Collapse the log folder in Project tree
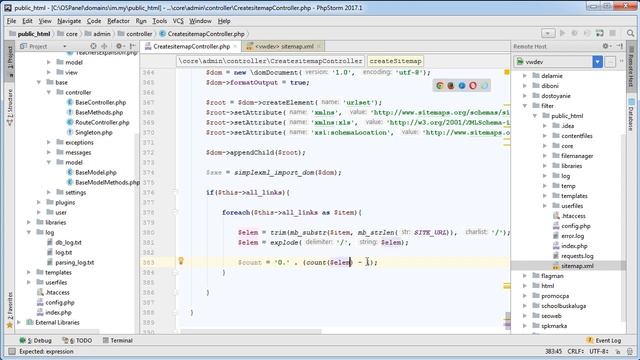 29,232
